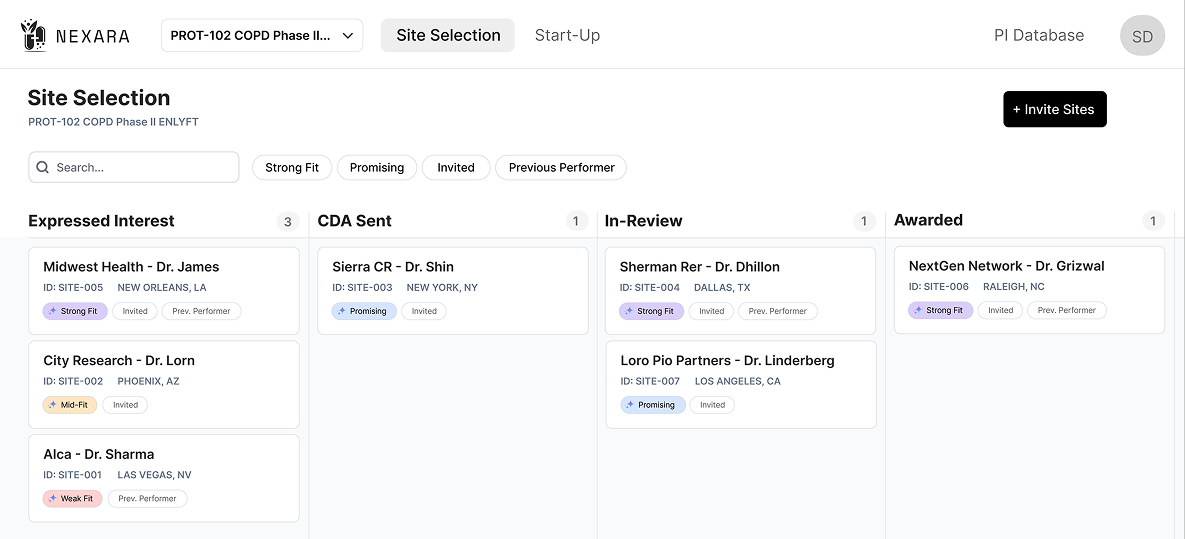Click the search magnifier icon

[43, 168]
